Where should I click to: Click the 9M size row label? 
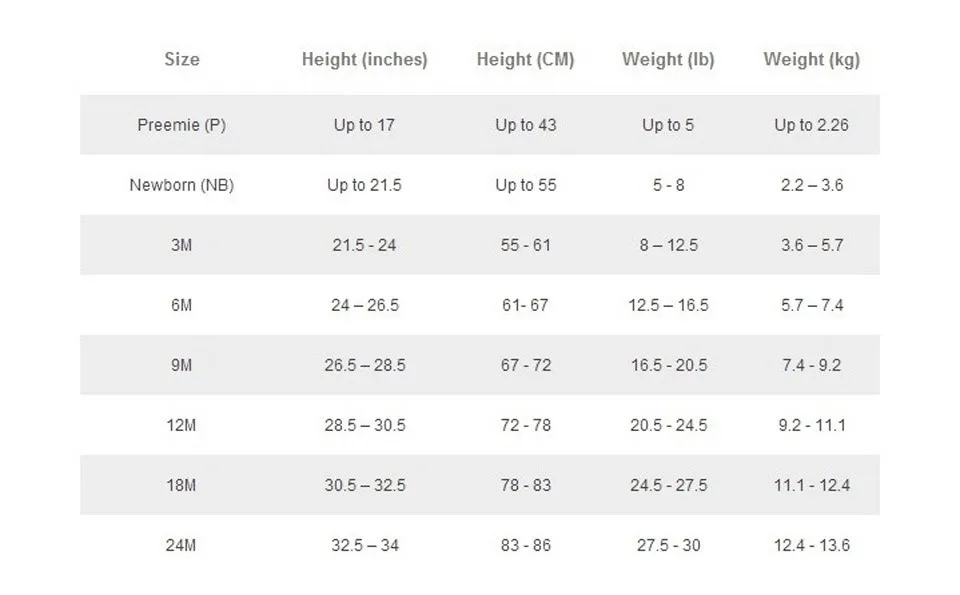click(x=182, y=365)
